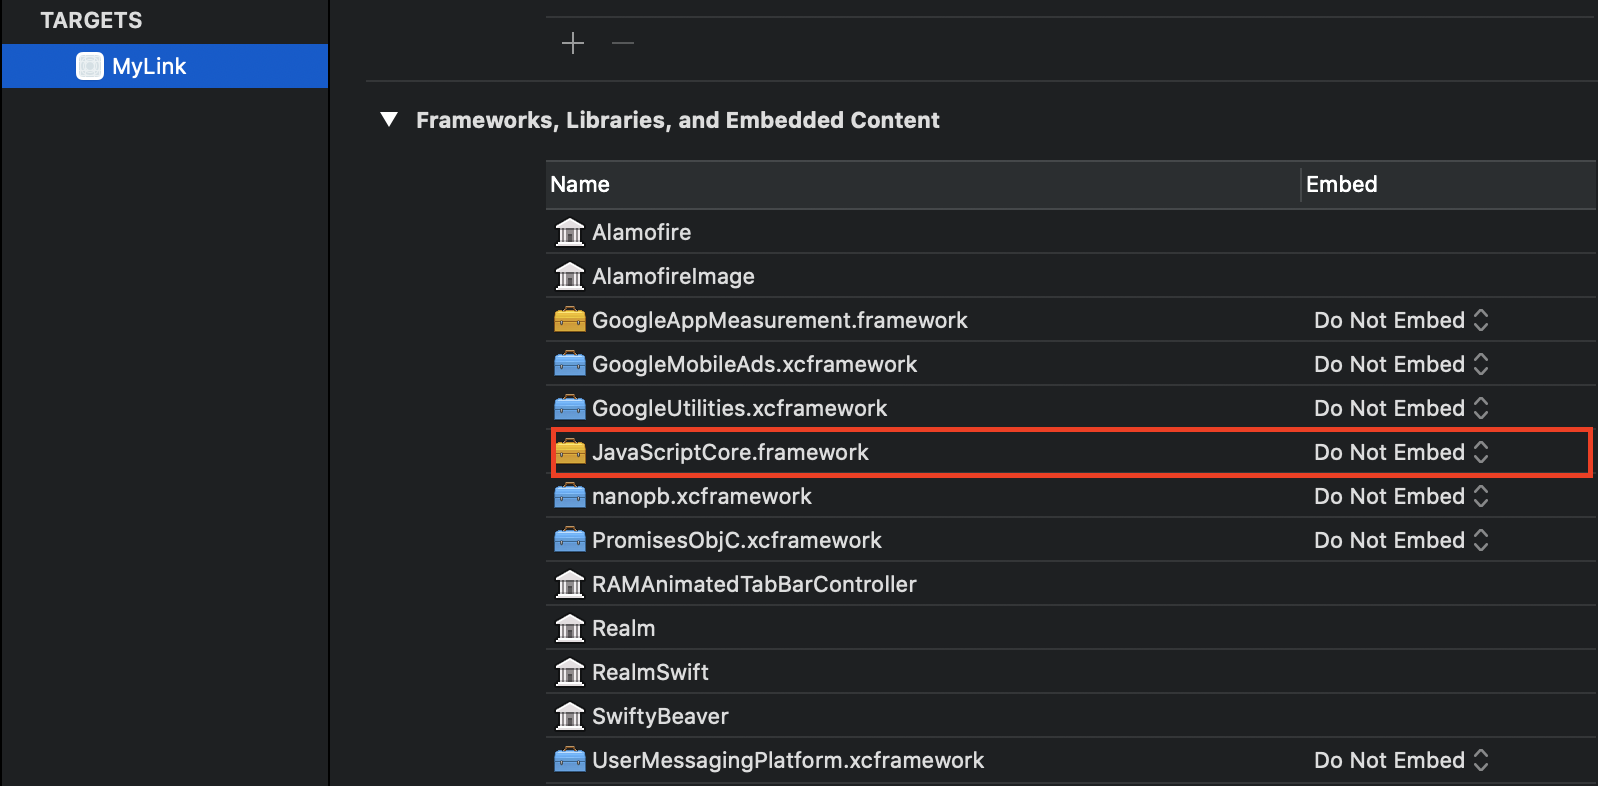The height and width of the screenshot is (786, 1598).
Task: Select the UserMessagingPlatform.xcframework name
Action: click(x=788, y=760)
